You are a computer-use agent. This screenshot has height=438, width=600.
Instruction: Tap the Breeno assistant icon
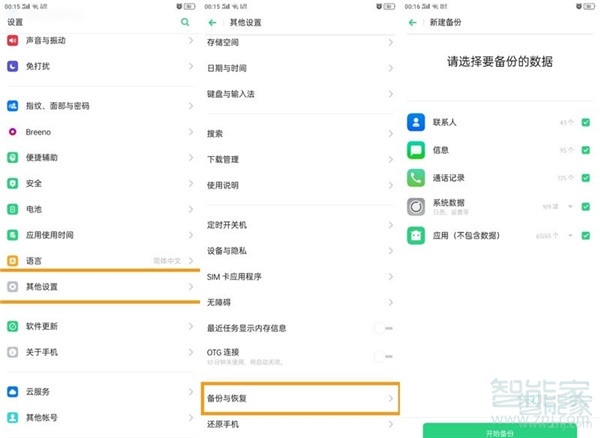13,132
